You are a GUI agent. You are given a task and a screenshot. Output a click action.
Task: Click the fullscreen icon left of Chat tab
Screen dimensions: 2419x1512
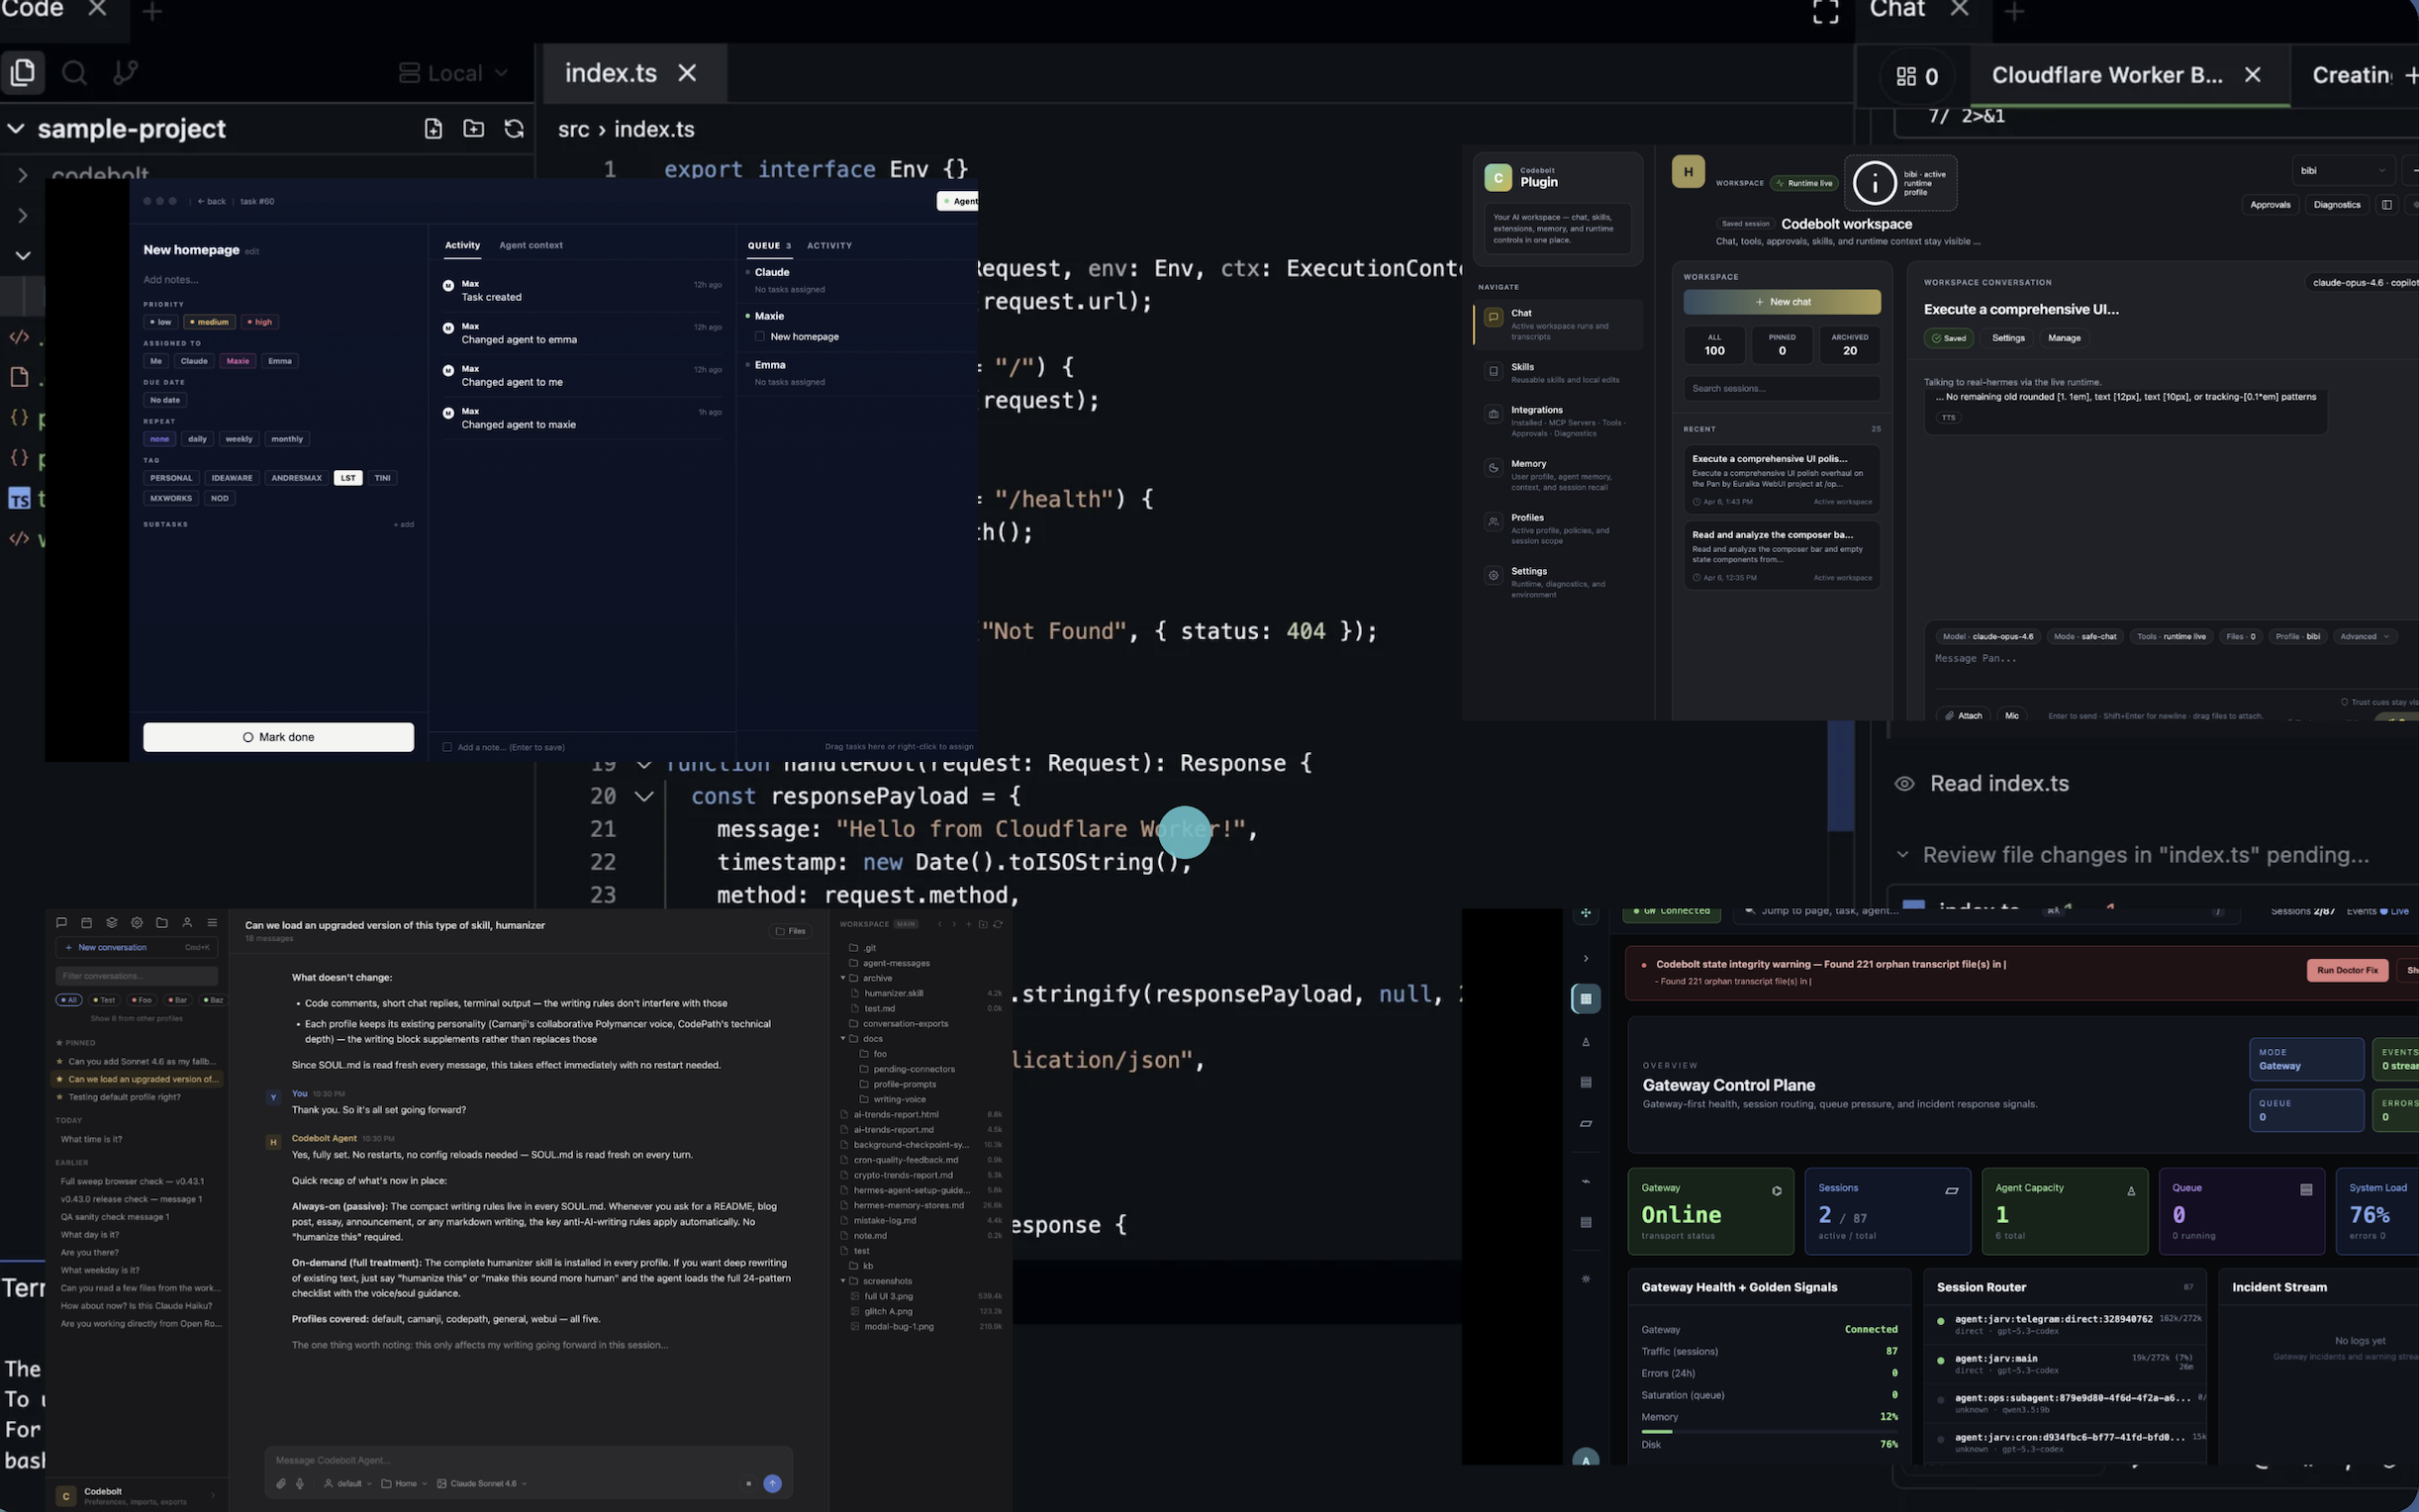coord(1826,11)
